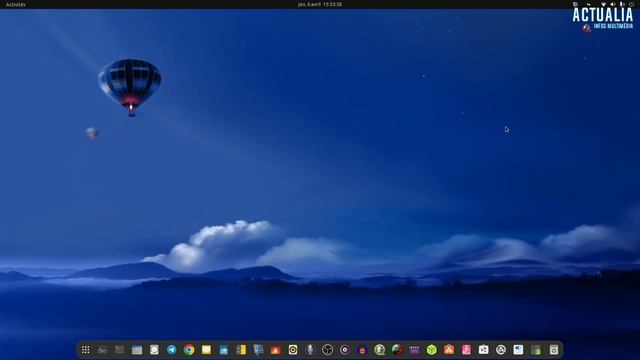The width and height of the screenshot is (640, 360).
Task: Open the yellow archive manager icon
Action: coord(241,350)
